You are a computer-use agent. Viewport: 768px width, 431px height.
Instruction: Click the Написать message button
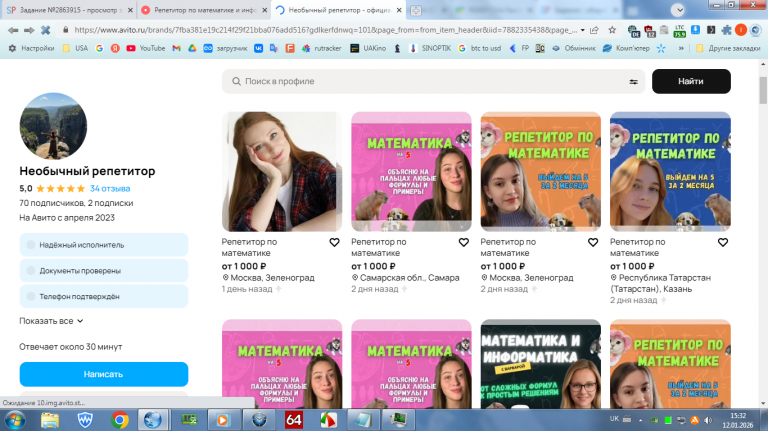(104, 374)
